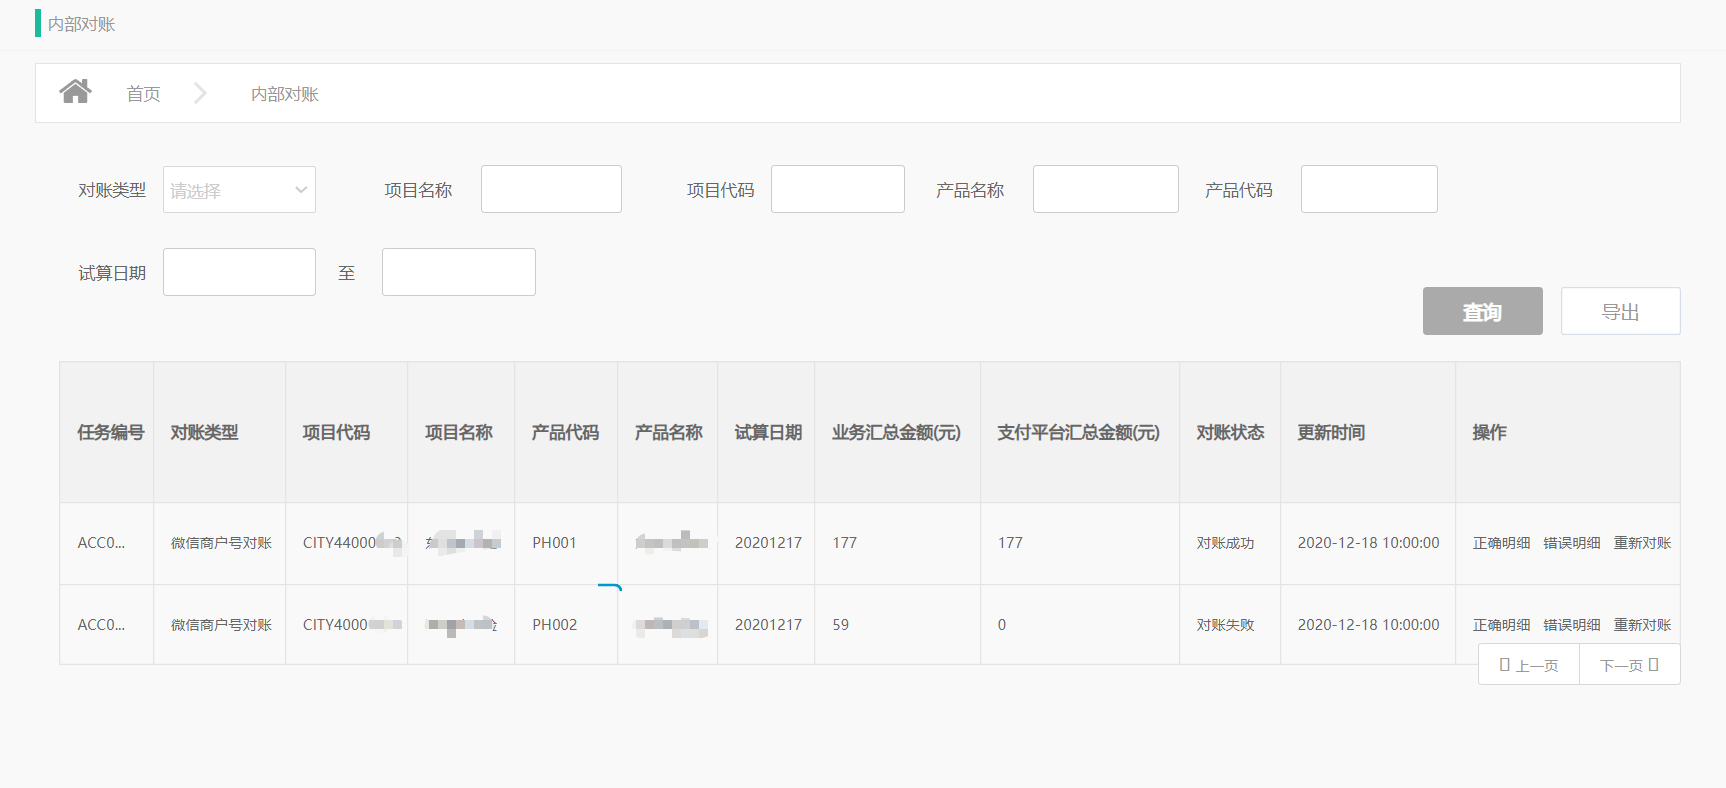
Task: Open 正确明细 for the PH002 row
Action: tap(1502, 625)
